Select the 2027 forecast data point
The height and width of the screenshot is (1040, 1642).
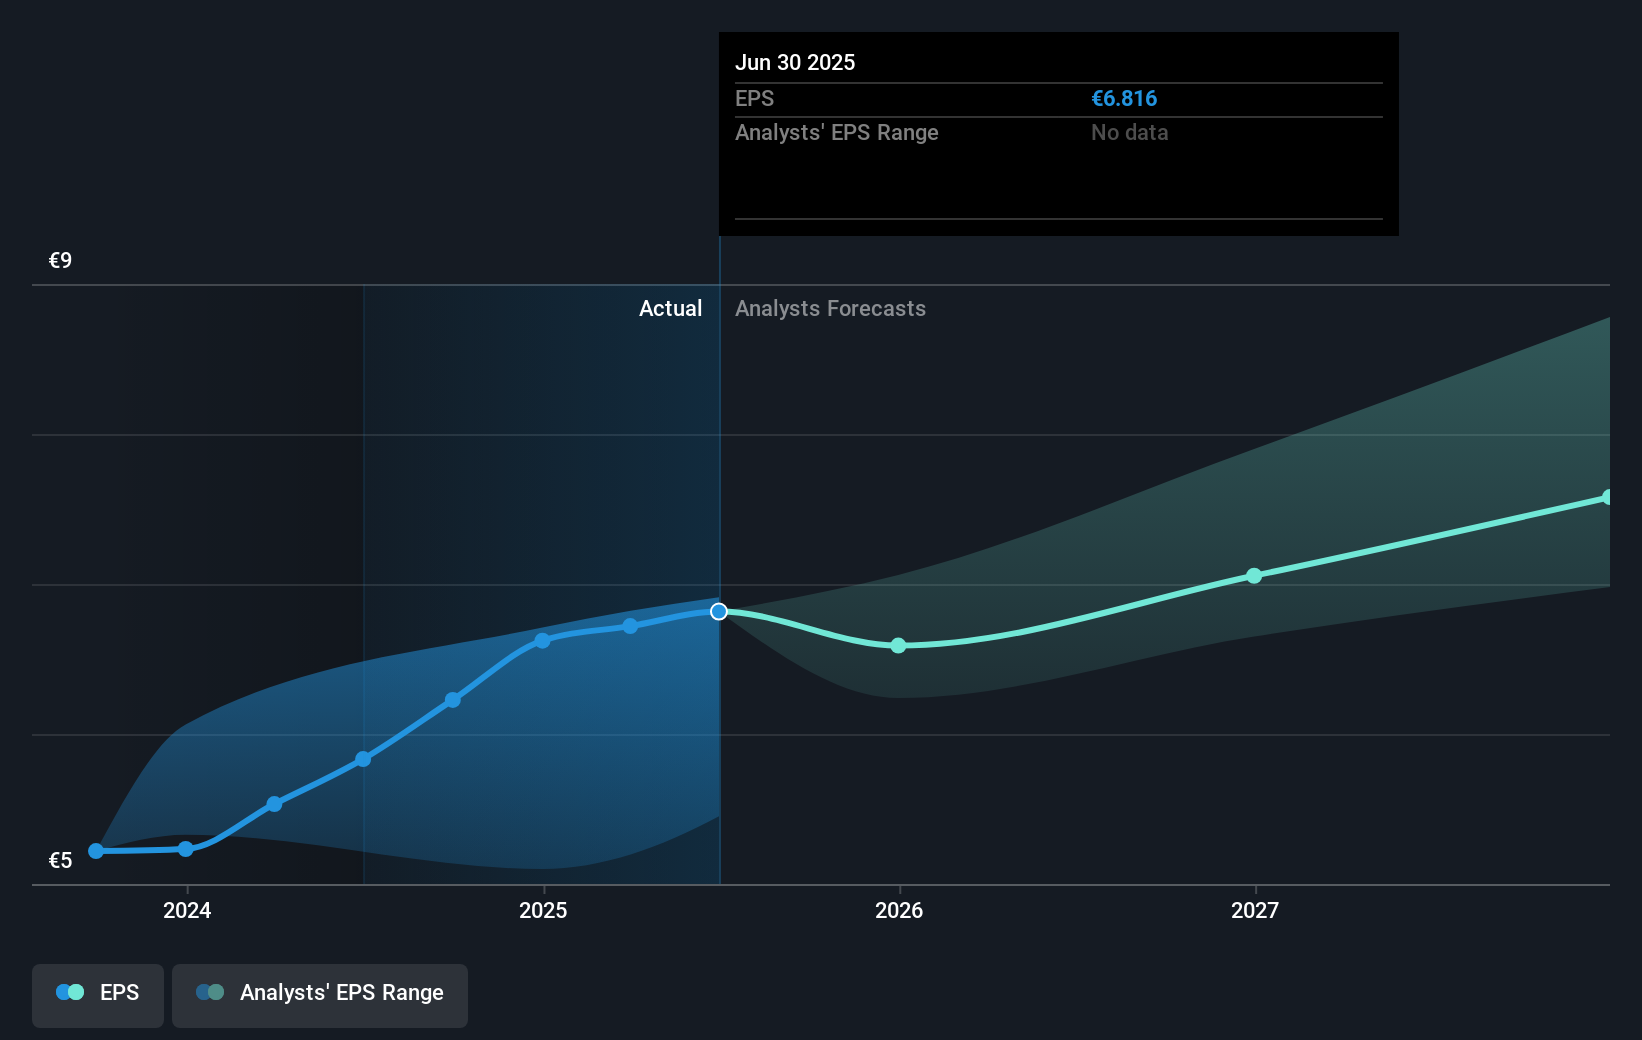(1254, 575)
